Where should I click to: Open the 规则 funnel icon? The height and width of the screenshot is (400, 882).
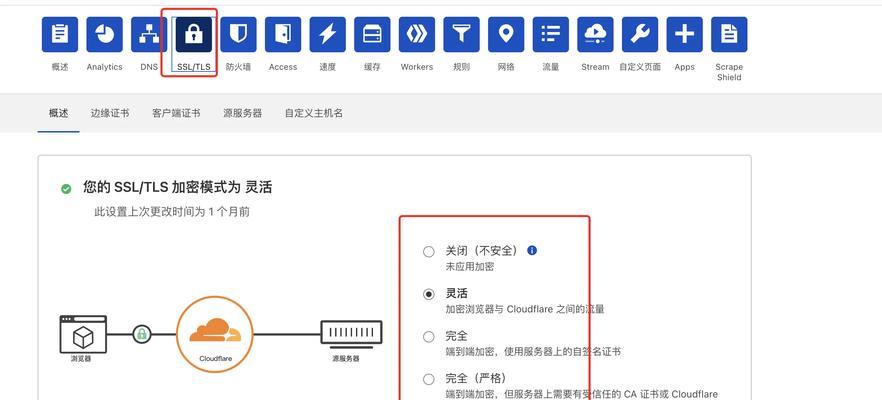(x=461, y=34)
